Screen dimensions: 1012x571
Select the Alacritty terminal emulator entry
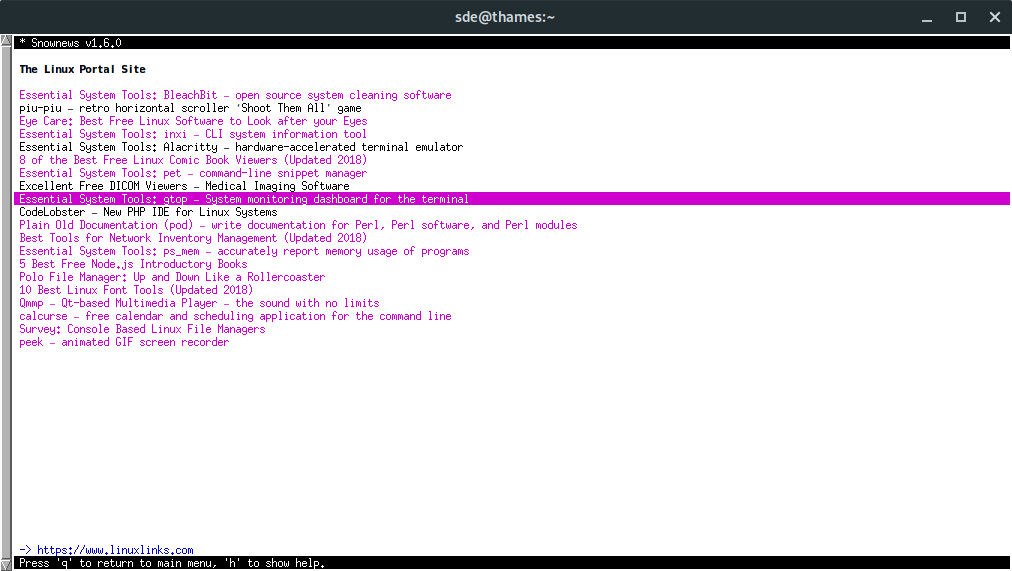coord(241,146)
